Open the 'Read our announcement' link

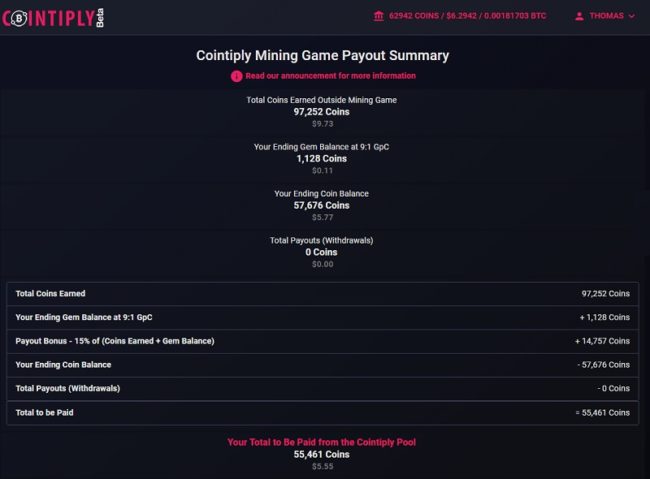click(330, 76)
